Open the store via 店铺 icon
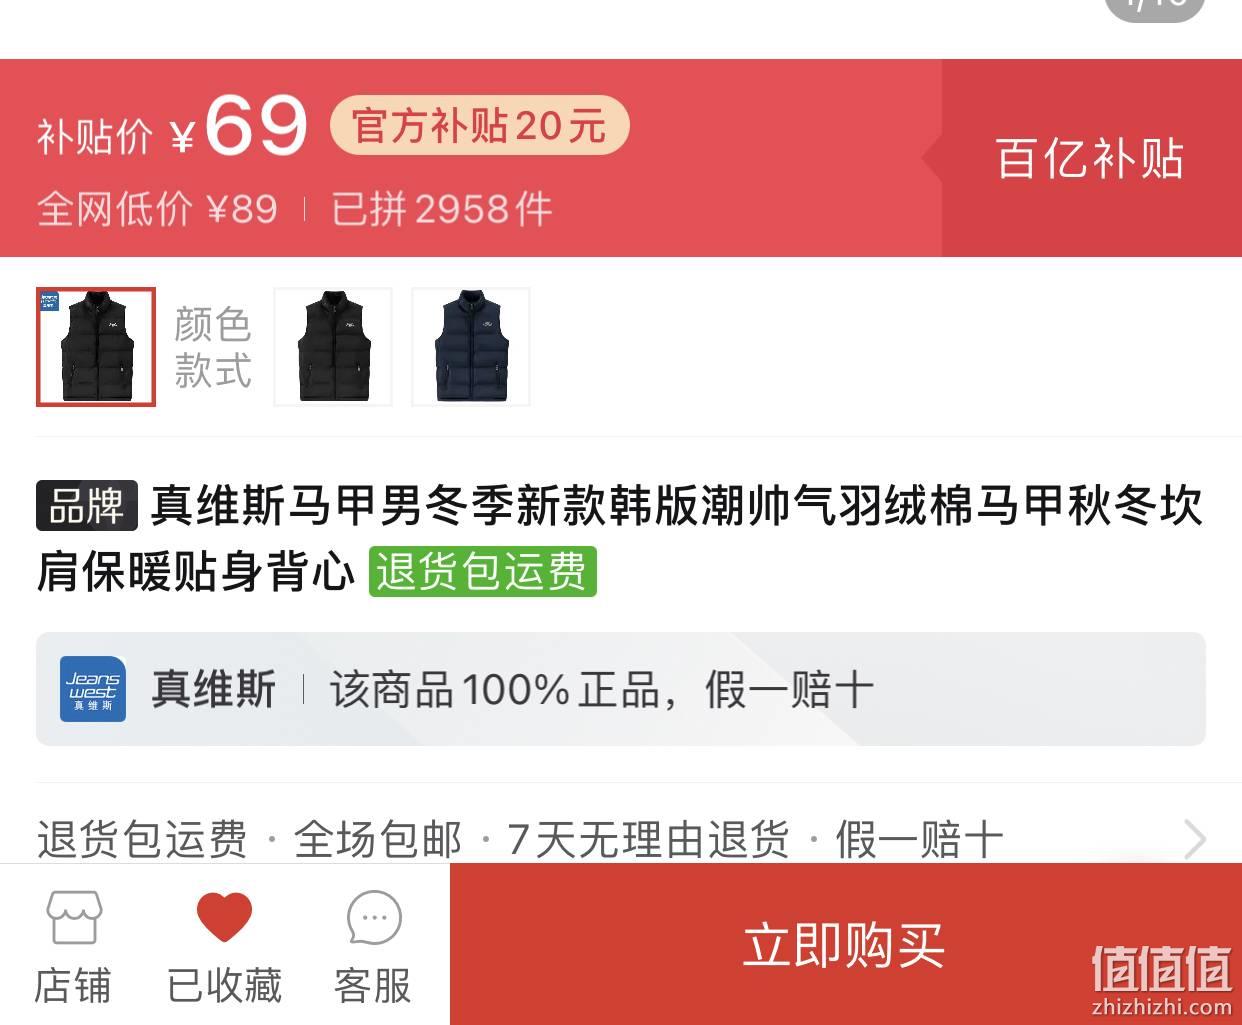The image size is (1242, 1025). click(73, 946)
